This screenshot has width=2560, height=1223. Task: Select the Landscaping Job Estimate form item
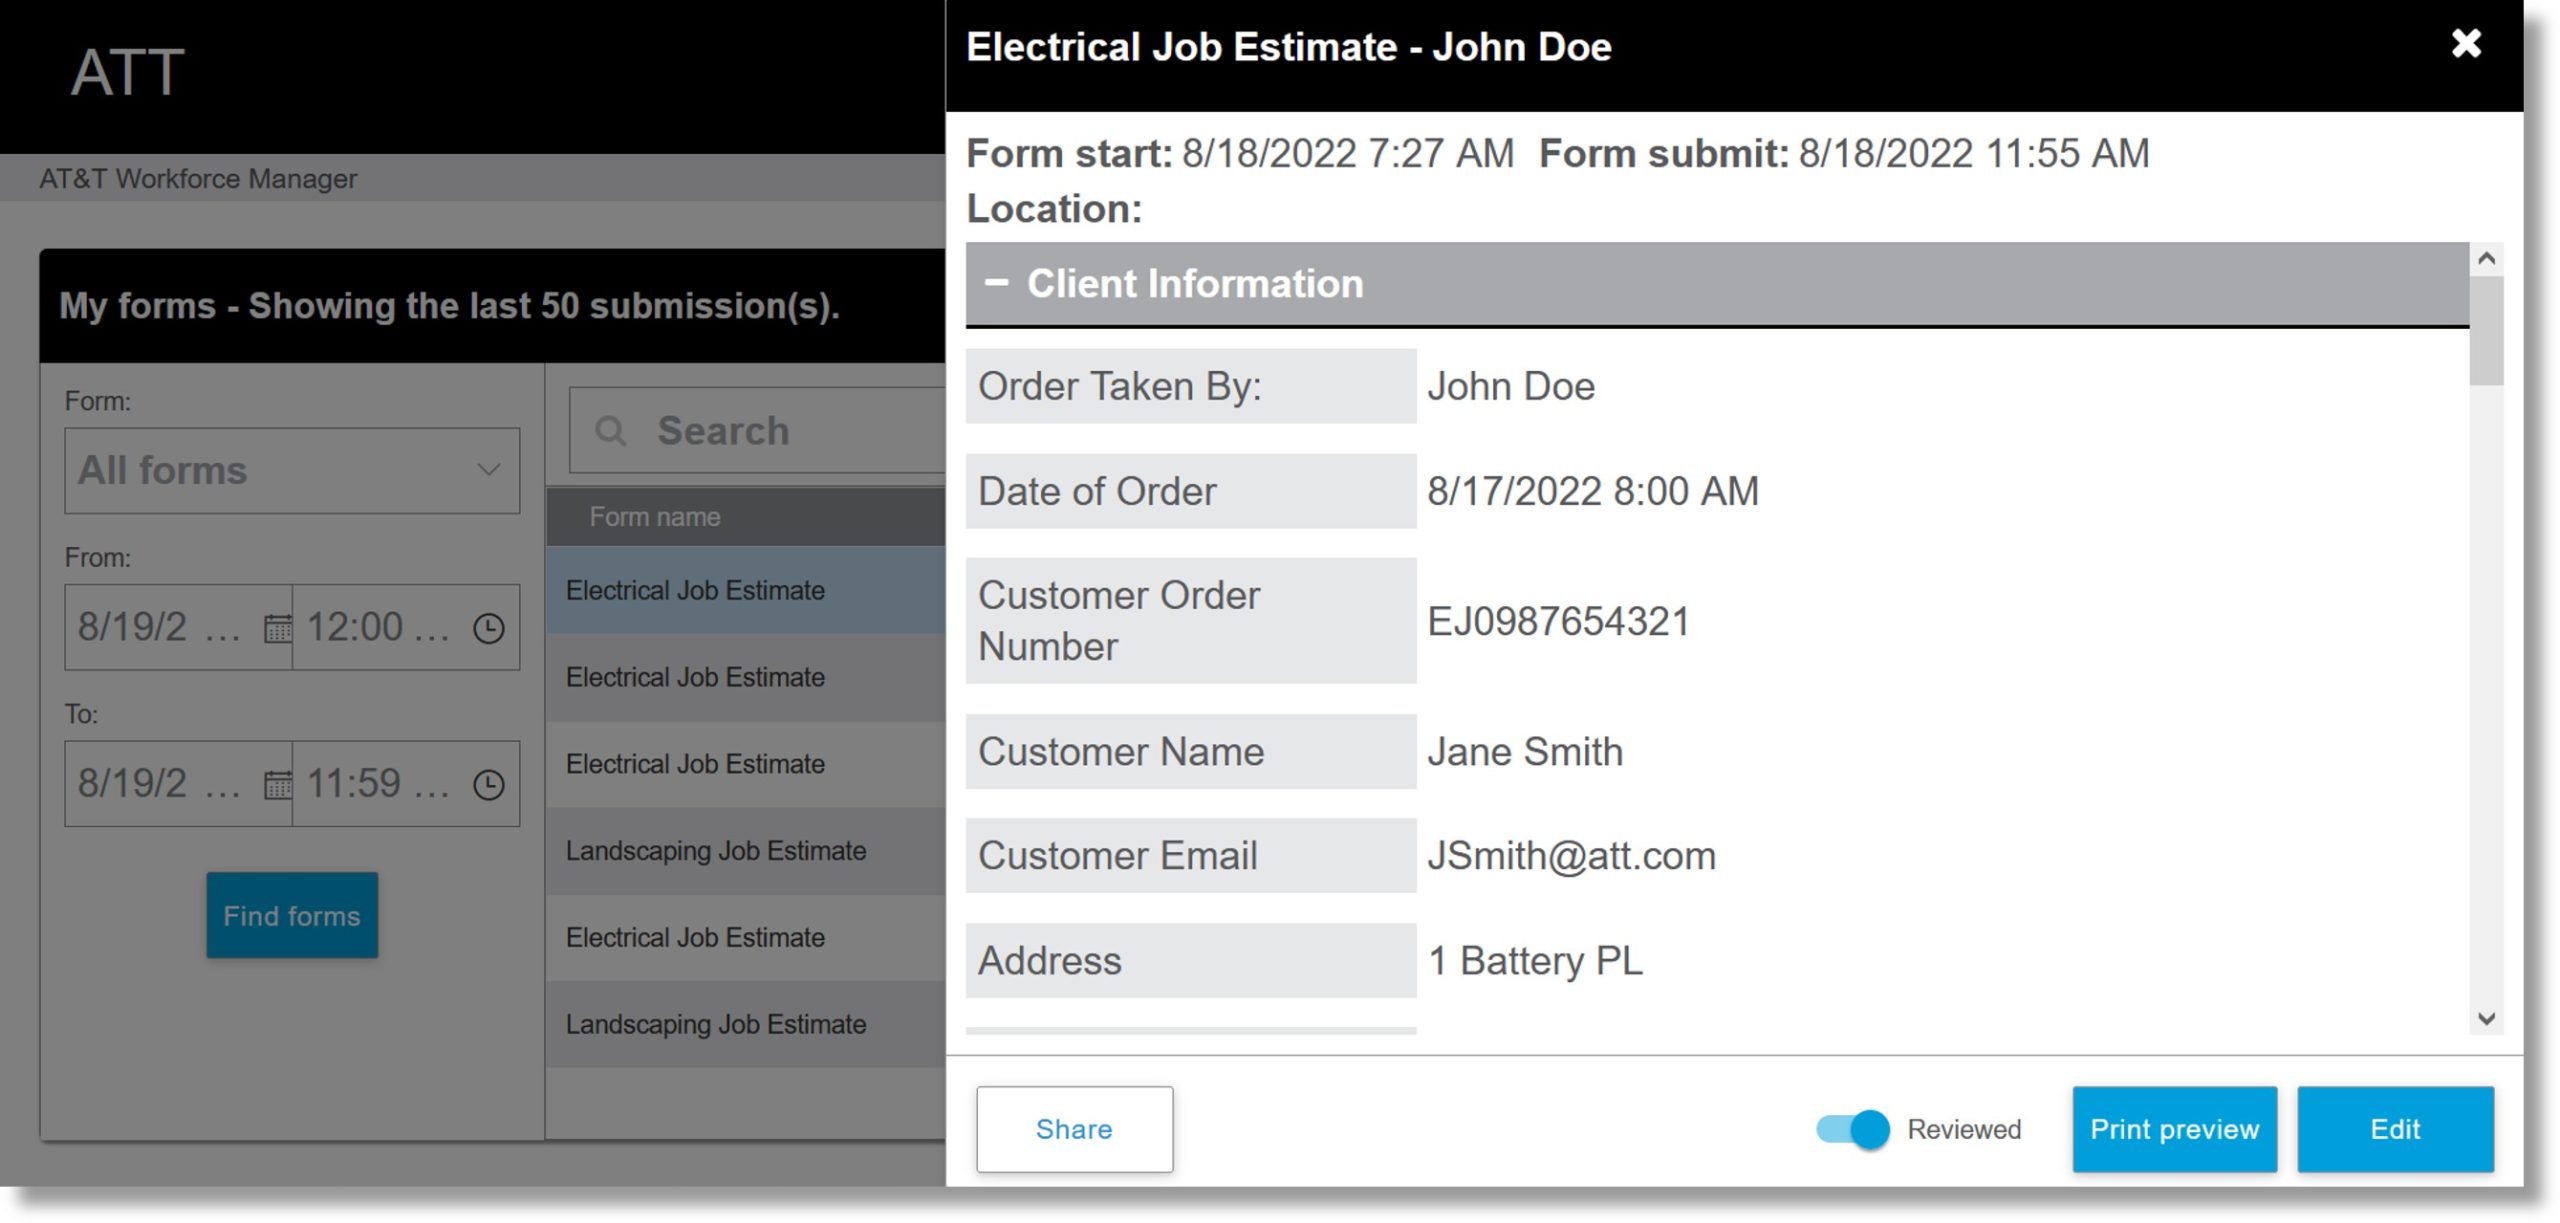coord(715,849)
